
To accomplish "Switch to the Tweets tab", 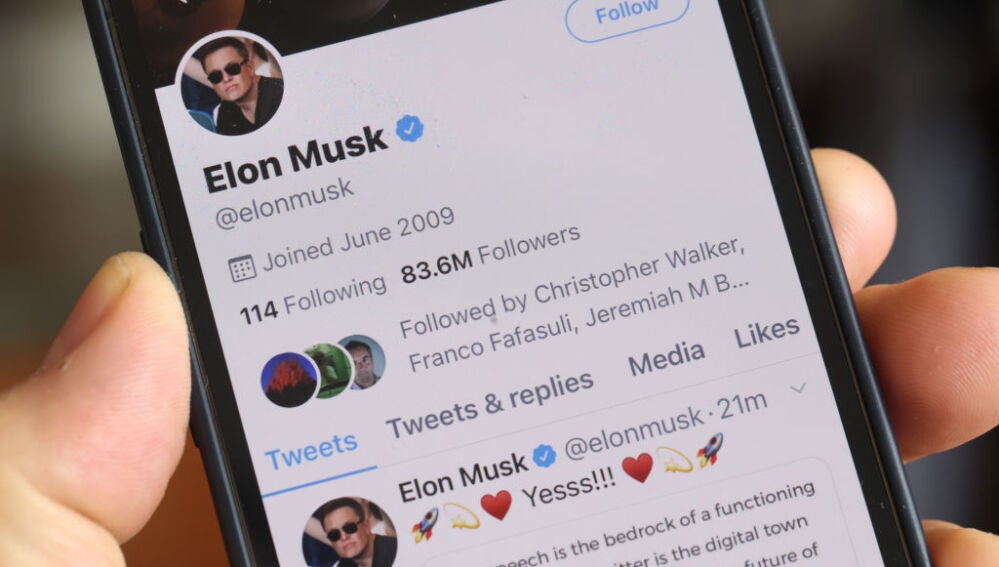I will pos(312,450).
